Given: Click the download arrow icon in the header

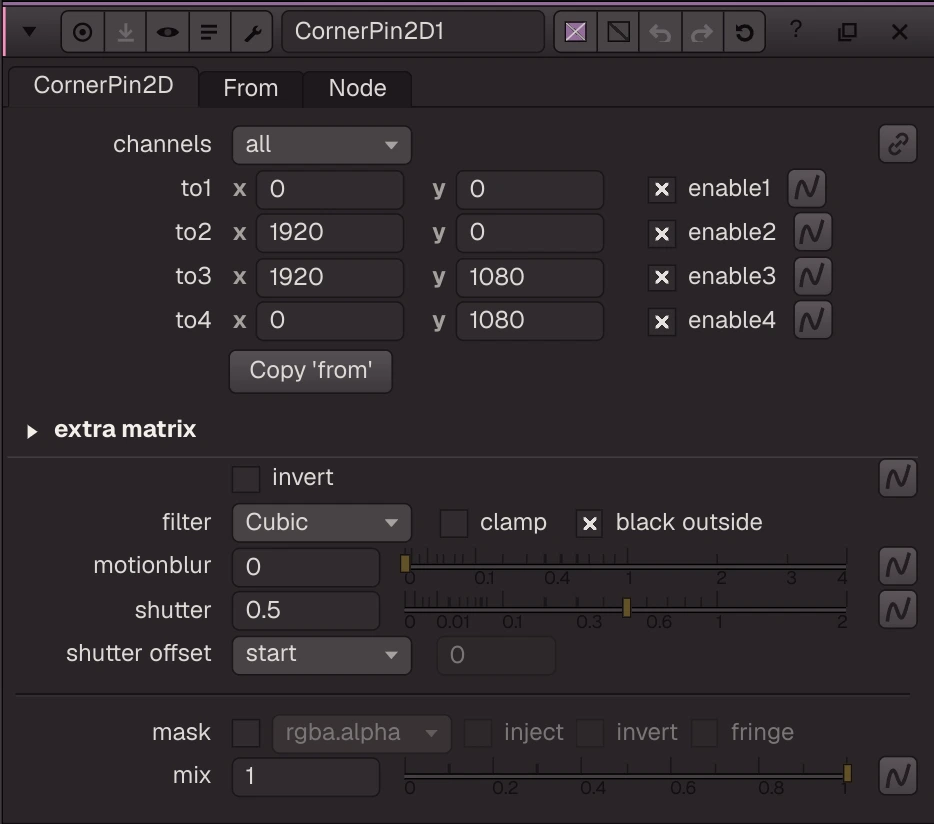Looking at the screenshot, I should [x=125, y=32].
